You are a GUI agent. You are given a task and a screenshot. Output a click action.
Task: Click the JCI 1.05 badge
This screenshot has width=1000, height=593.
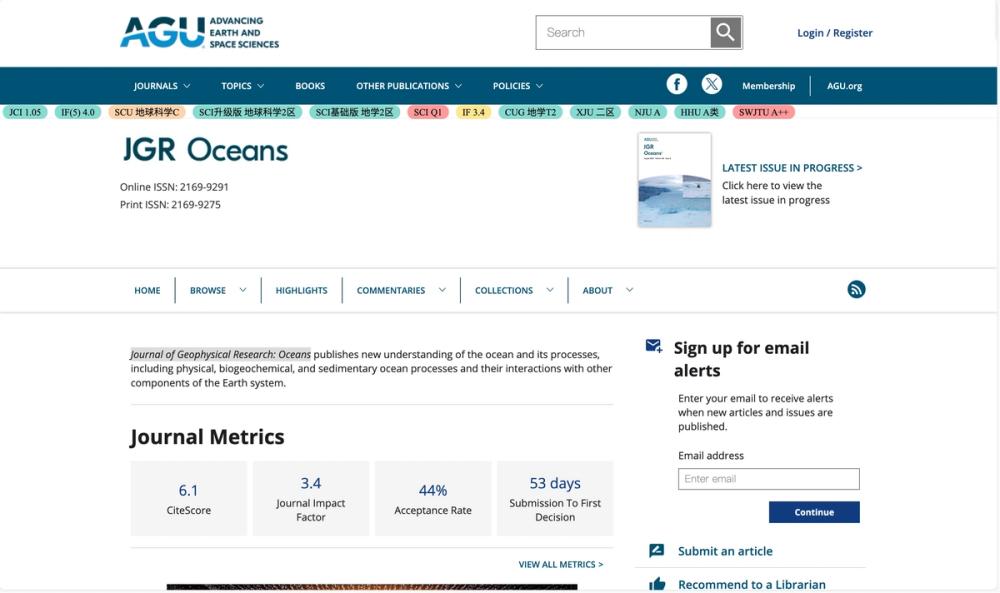pos(25,112)
